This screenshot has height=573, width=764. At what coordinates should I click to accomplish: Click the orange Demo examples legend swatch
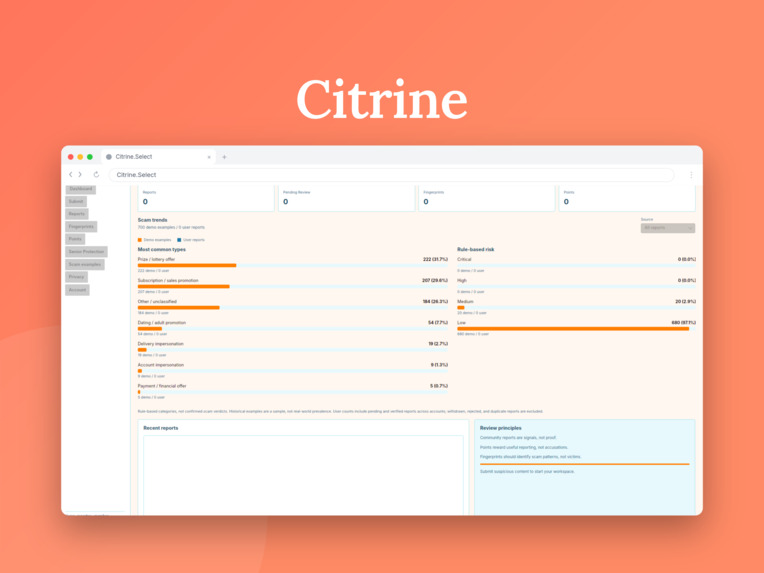pyautogui.click(x=140, y=240)
